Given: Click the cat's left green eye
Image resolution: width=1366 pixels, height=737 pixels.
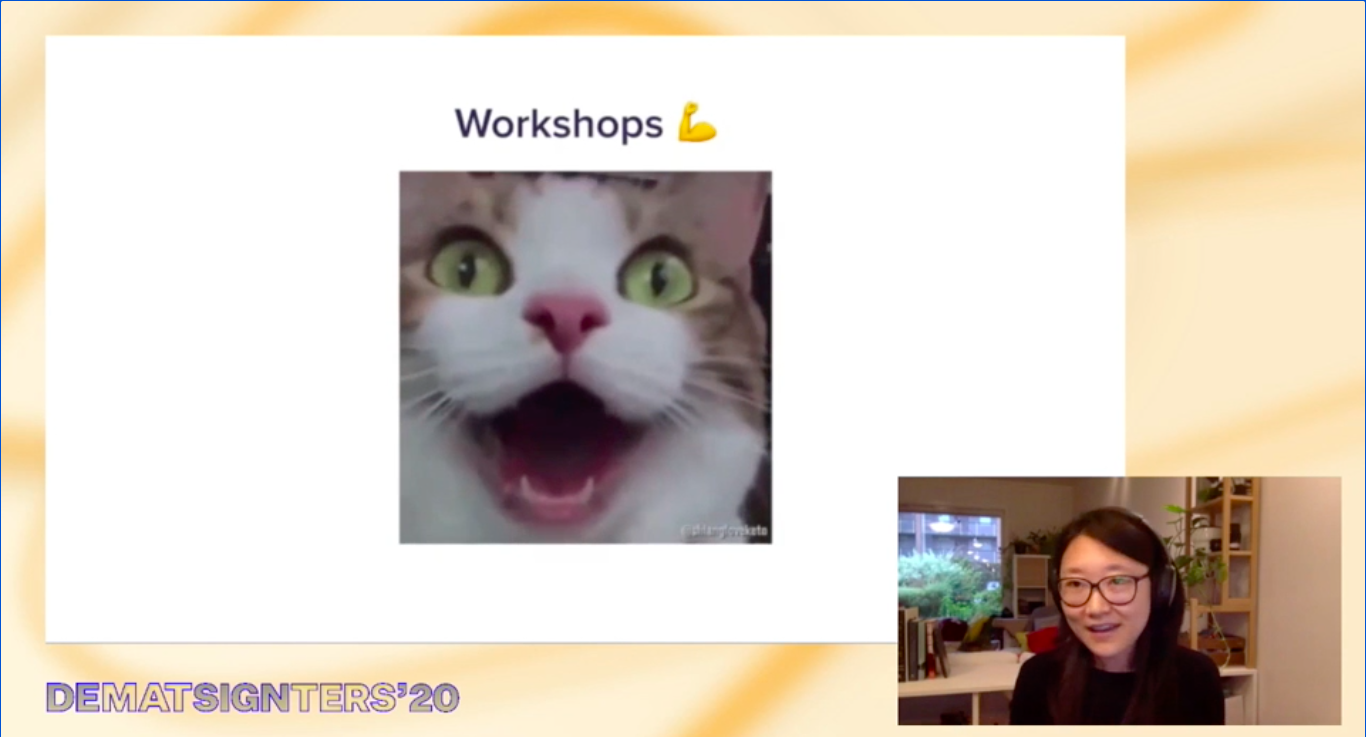Looking at the screenshot, I should click(469, 266).
